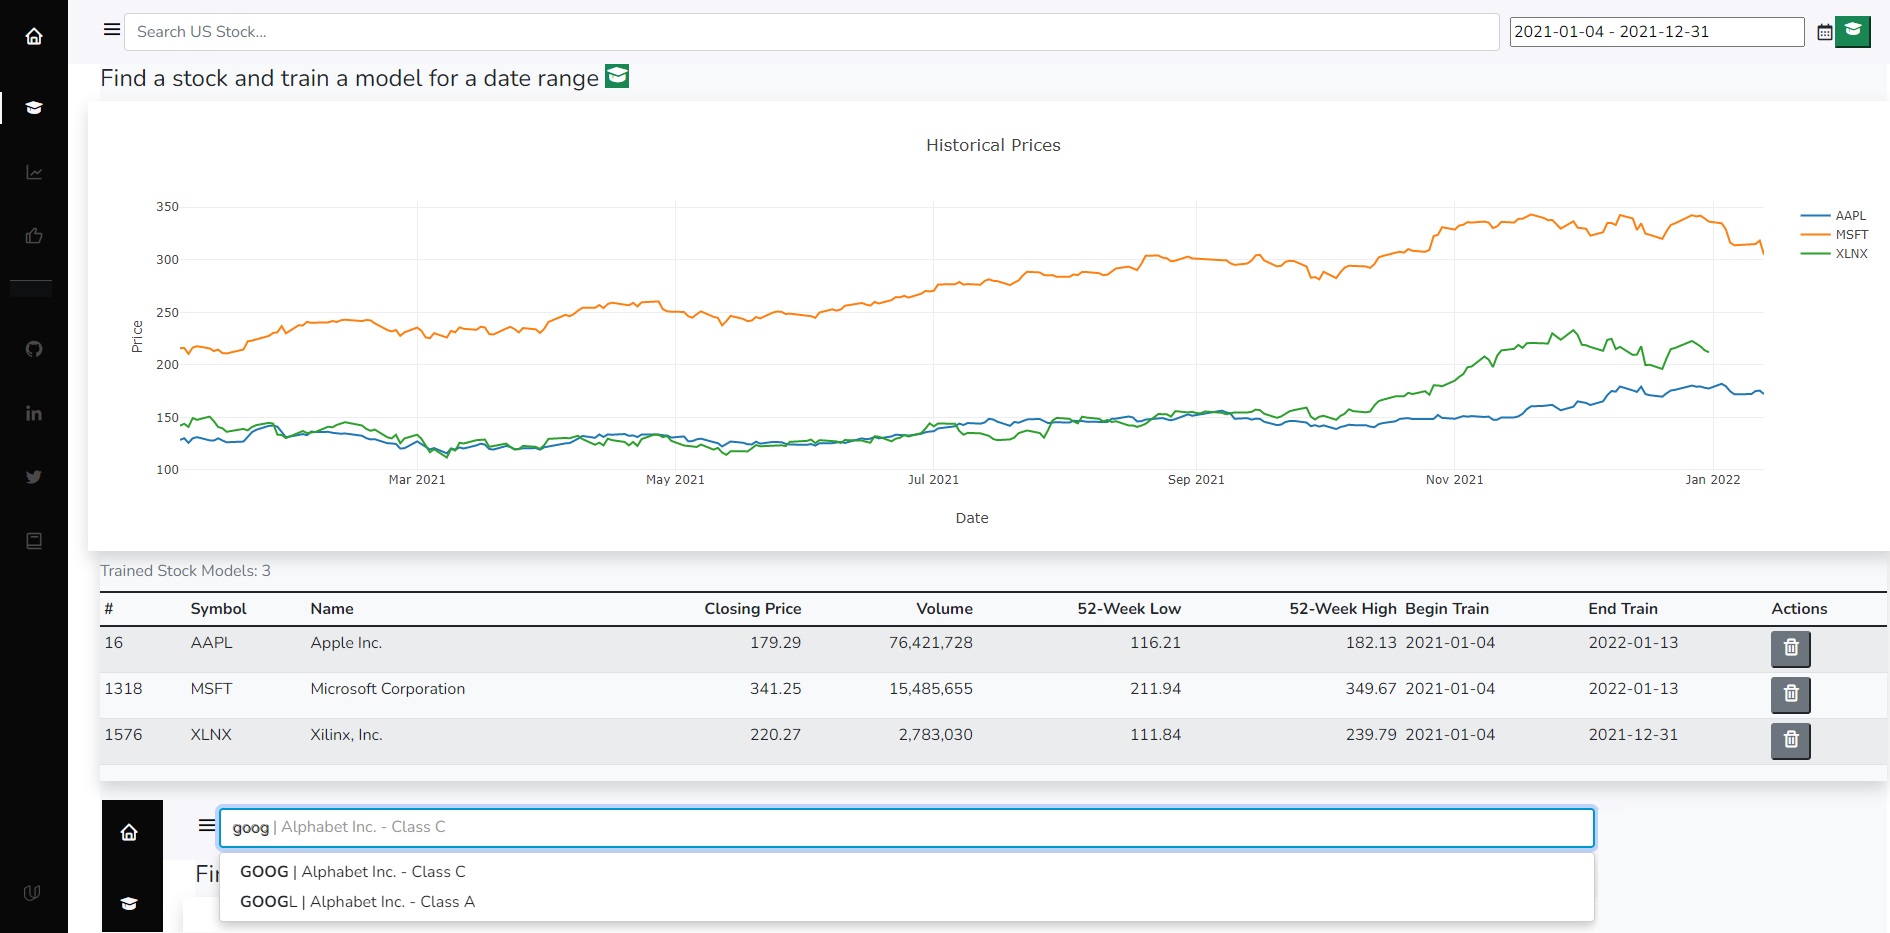
Task: Click the thumbs-up icon in sidebar
Action: pyautogui.click(x=34, y=236)
